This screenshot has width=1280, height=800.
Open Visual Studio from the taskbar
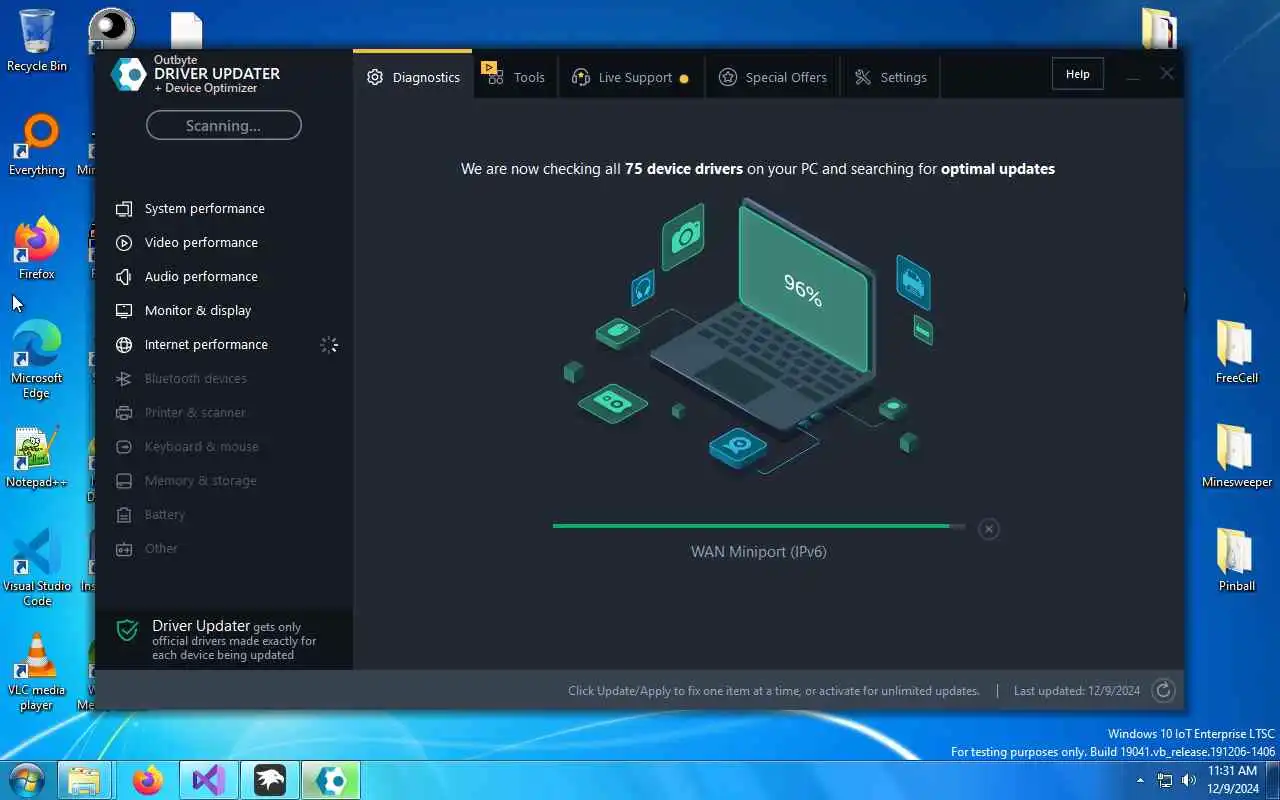(x=208, y=780)
